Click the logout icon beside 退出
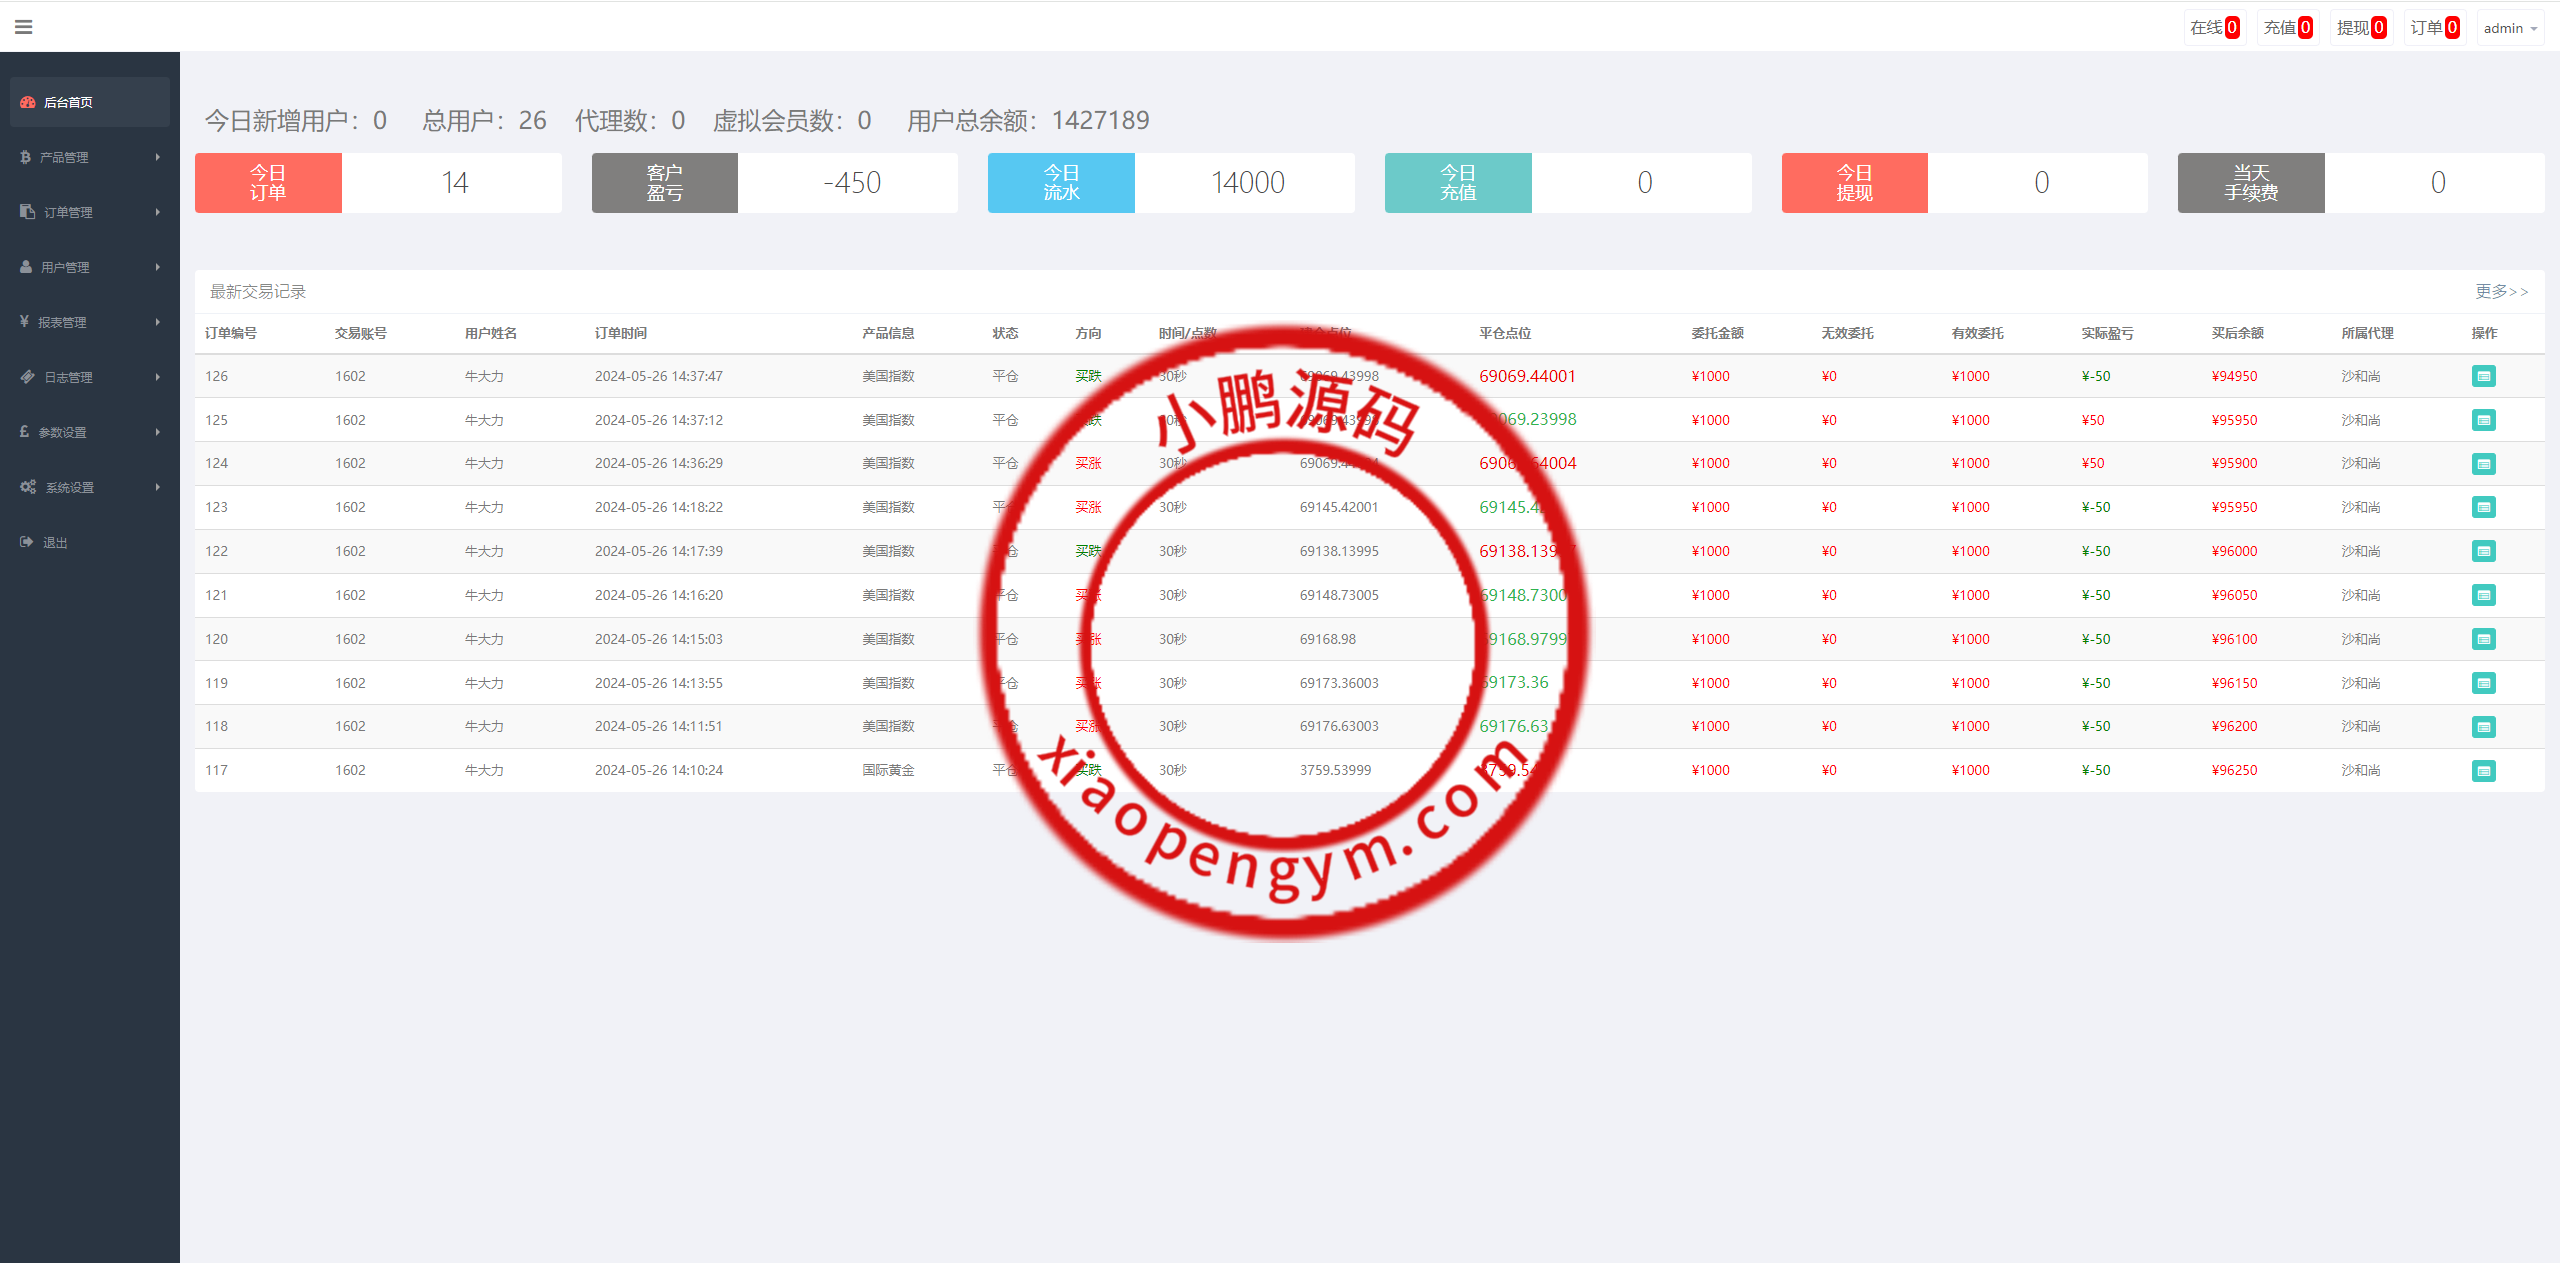The height and width of the screenshot is (1263, 2560). pos(26,542)
